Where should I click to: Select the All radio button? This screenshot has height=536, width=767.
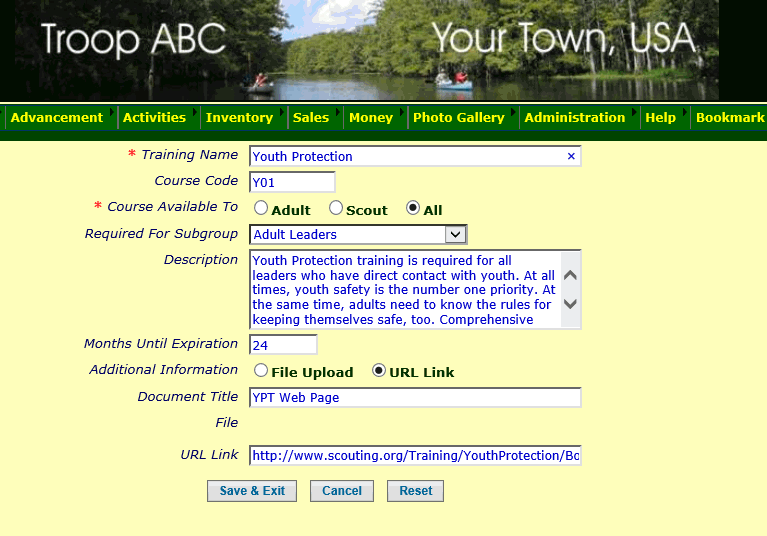pos(413,208)
